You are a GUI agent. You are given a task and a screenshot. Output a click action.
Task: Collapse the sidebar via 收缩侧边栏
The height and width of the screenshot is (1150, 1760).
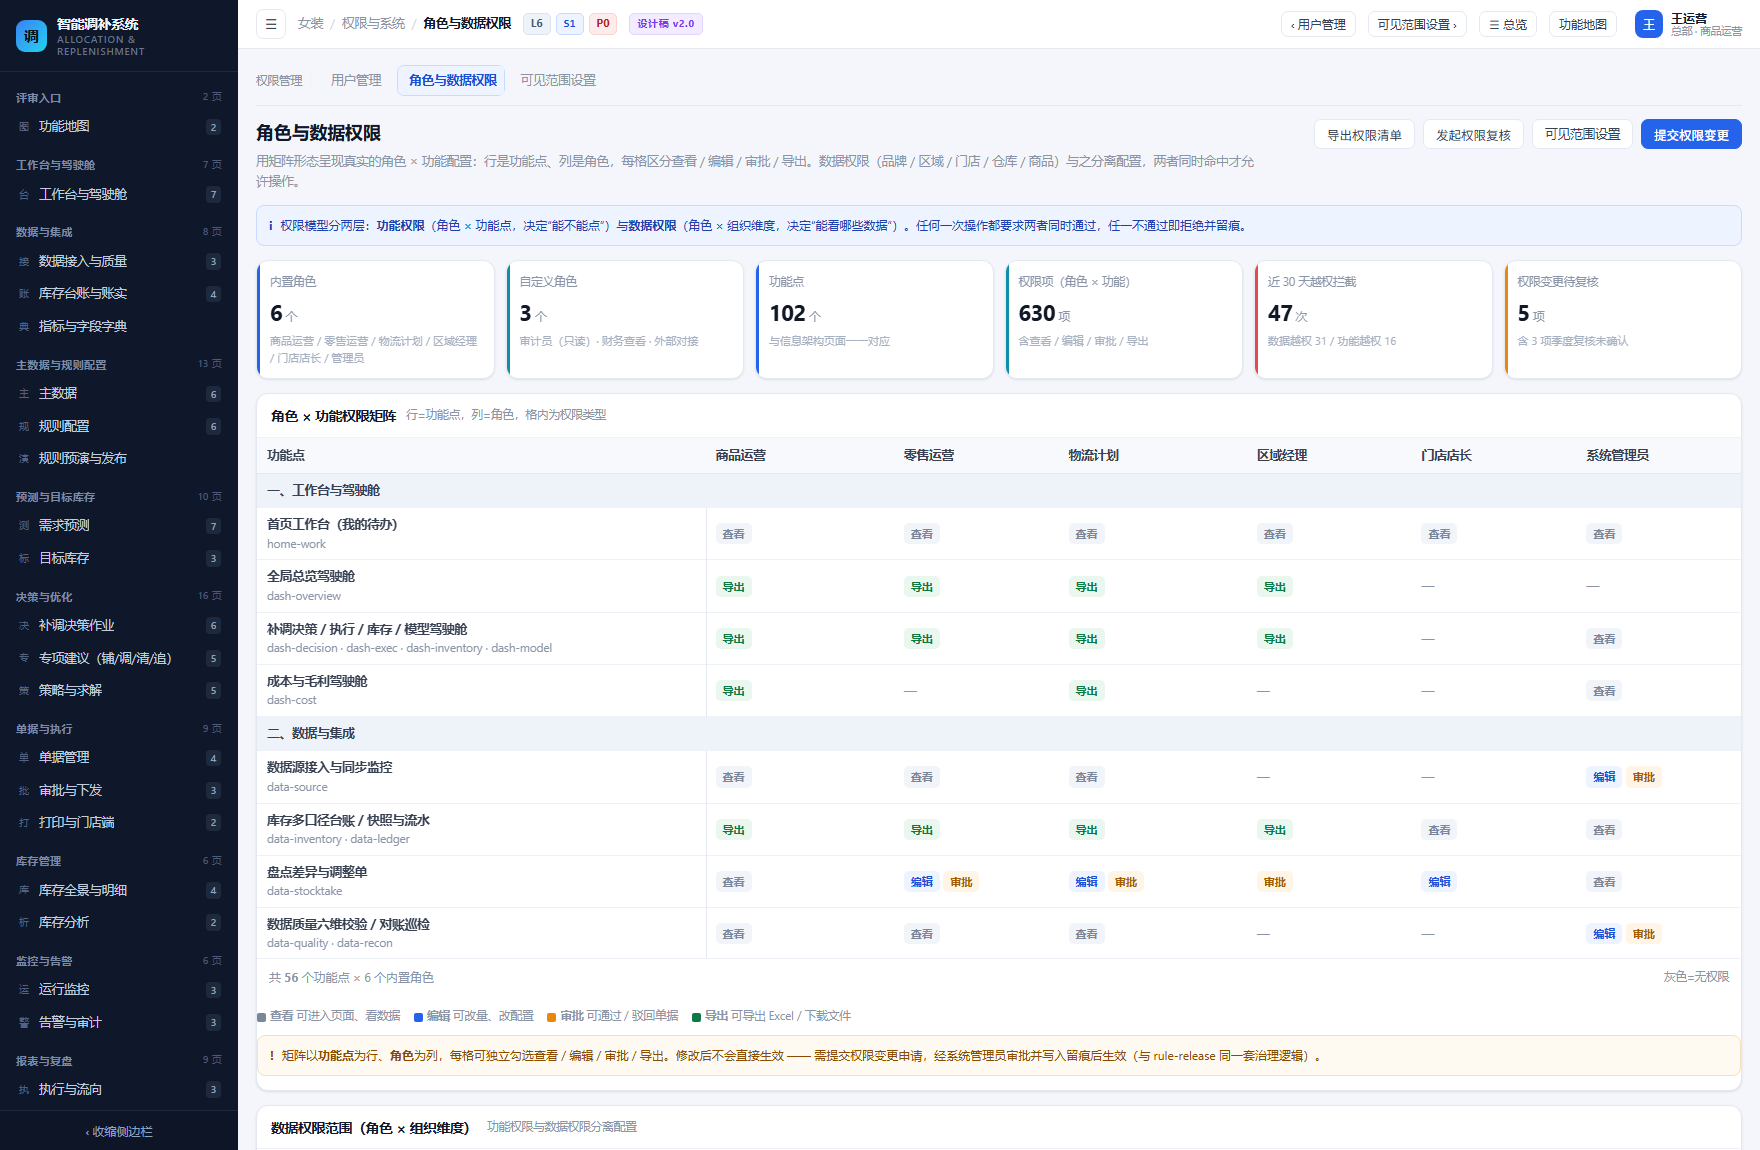tap(119, 1132)
